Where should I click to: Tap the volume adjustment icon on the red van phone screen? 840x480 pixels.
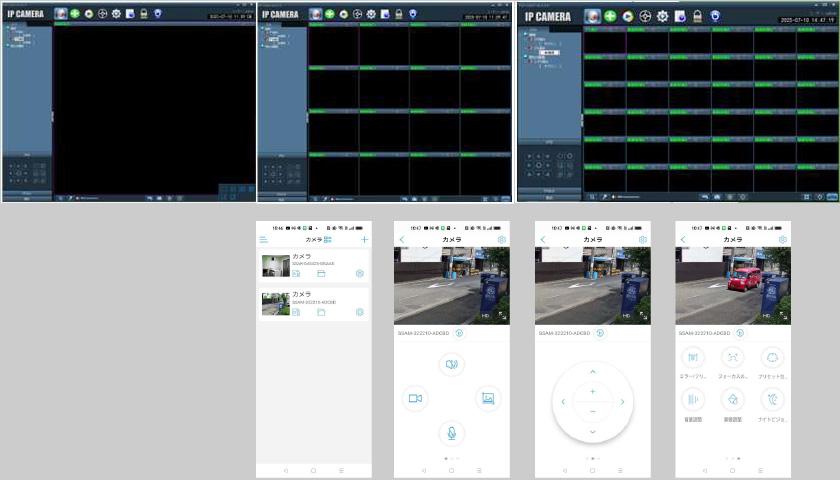pyautogui.click(x=693, y=399)
